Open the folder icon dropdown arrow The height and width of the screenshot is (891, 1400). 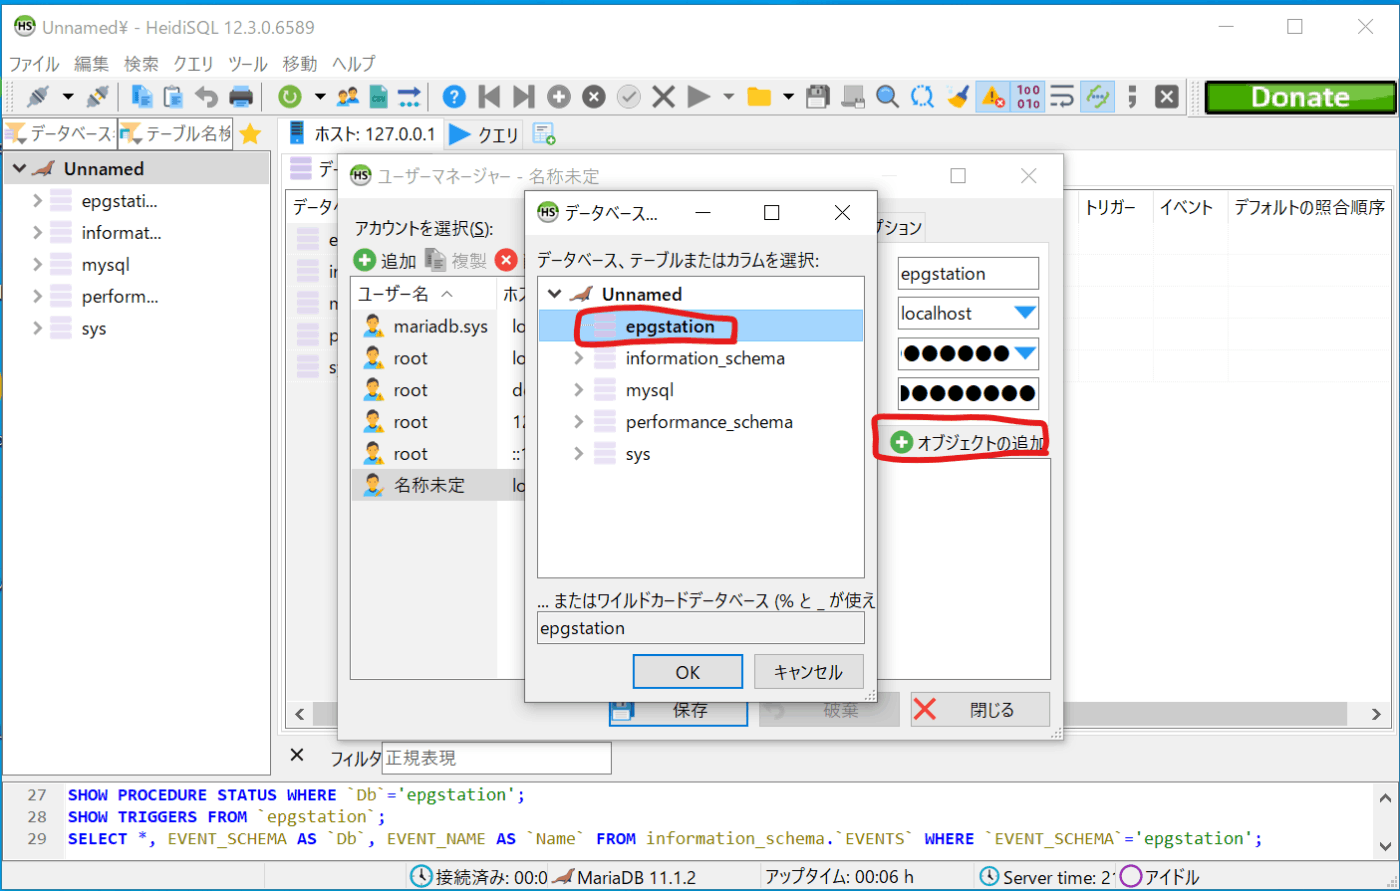[x=789, y=97]
